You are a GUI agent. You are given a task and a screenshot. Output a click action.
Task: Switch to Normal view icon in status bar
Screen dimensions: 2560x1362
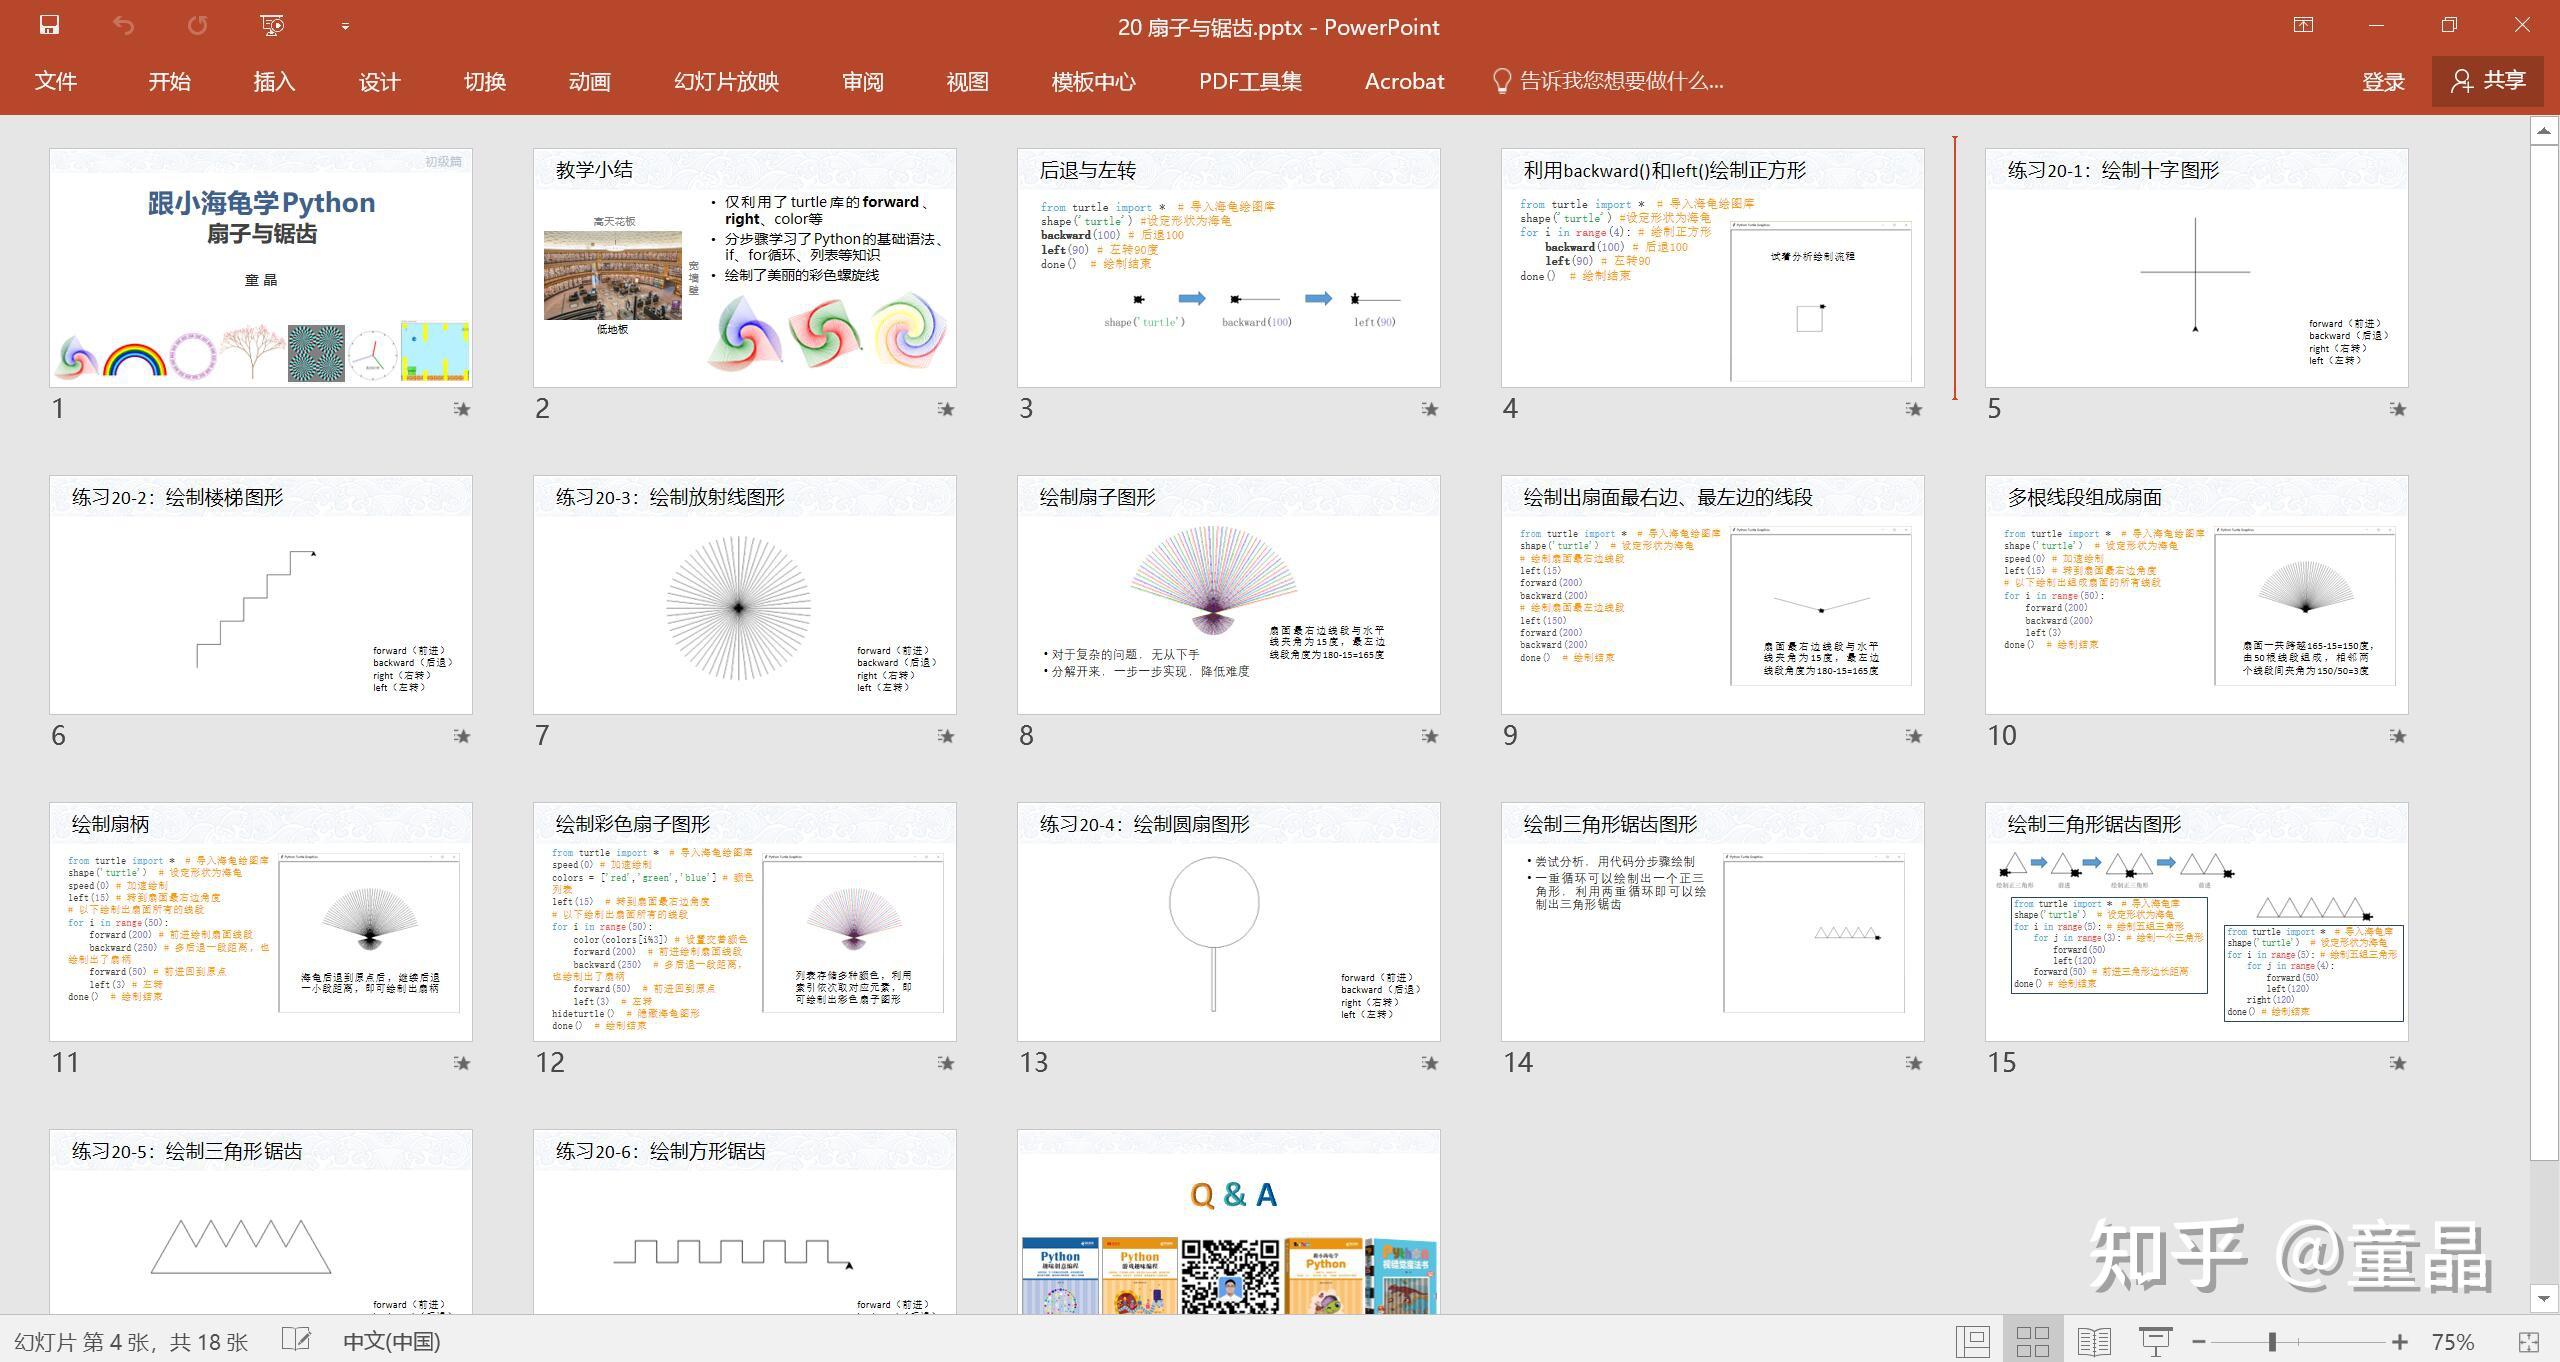click(x=1972, y=1341)
